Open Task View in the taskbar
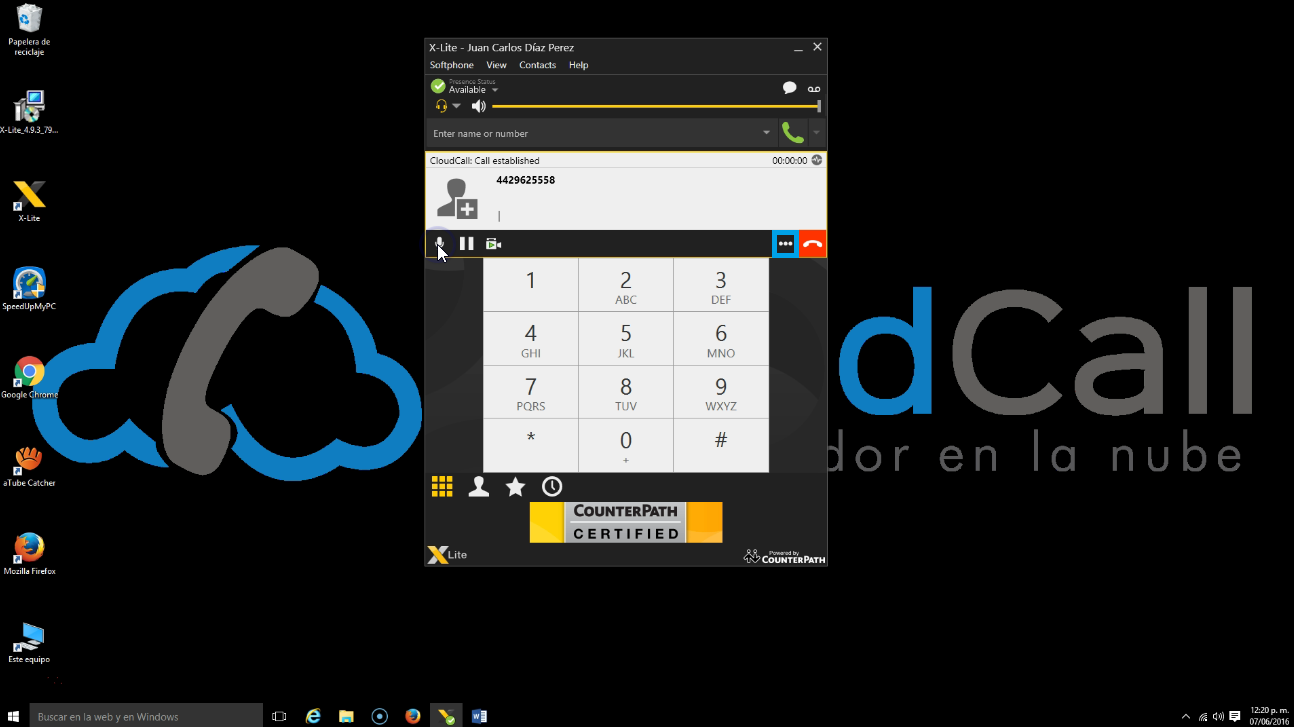Screen dimensions: 1294x727 click(279, 716)
